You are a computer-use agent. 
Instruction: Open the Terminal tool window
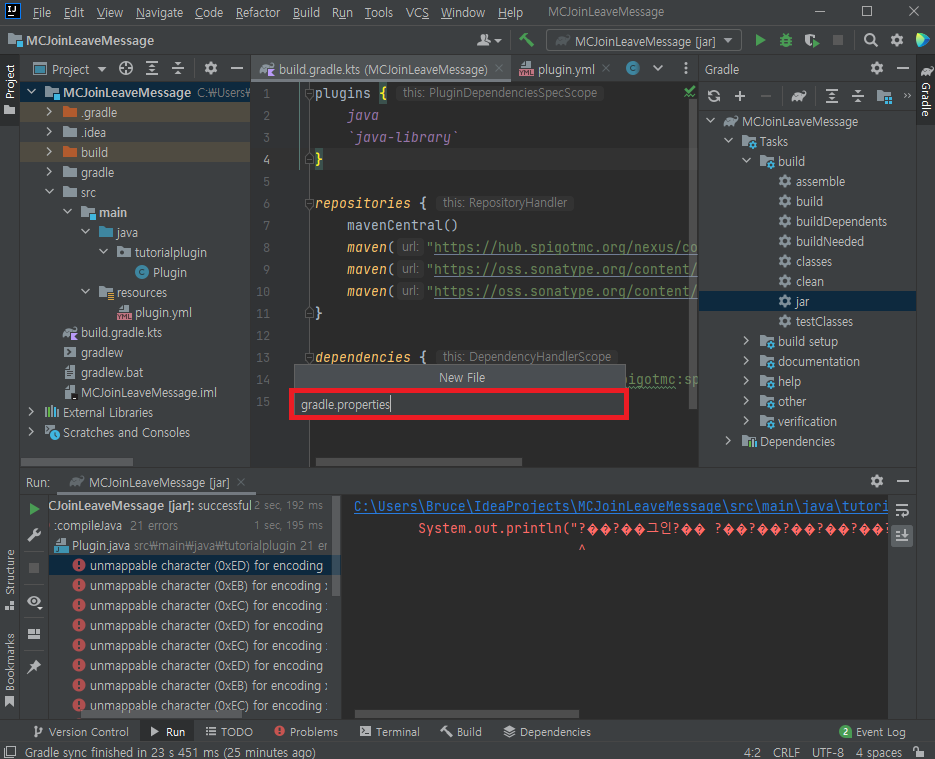(390, 732)
